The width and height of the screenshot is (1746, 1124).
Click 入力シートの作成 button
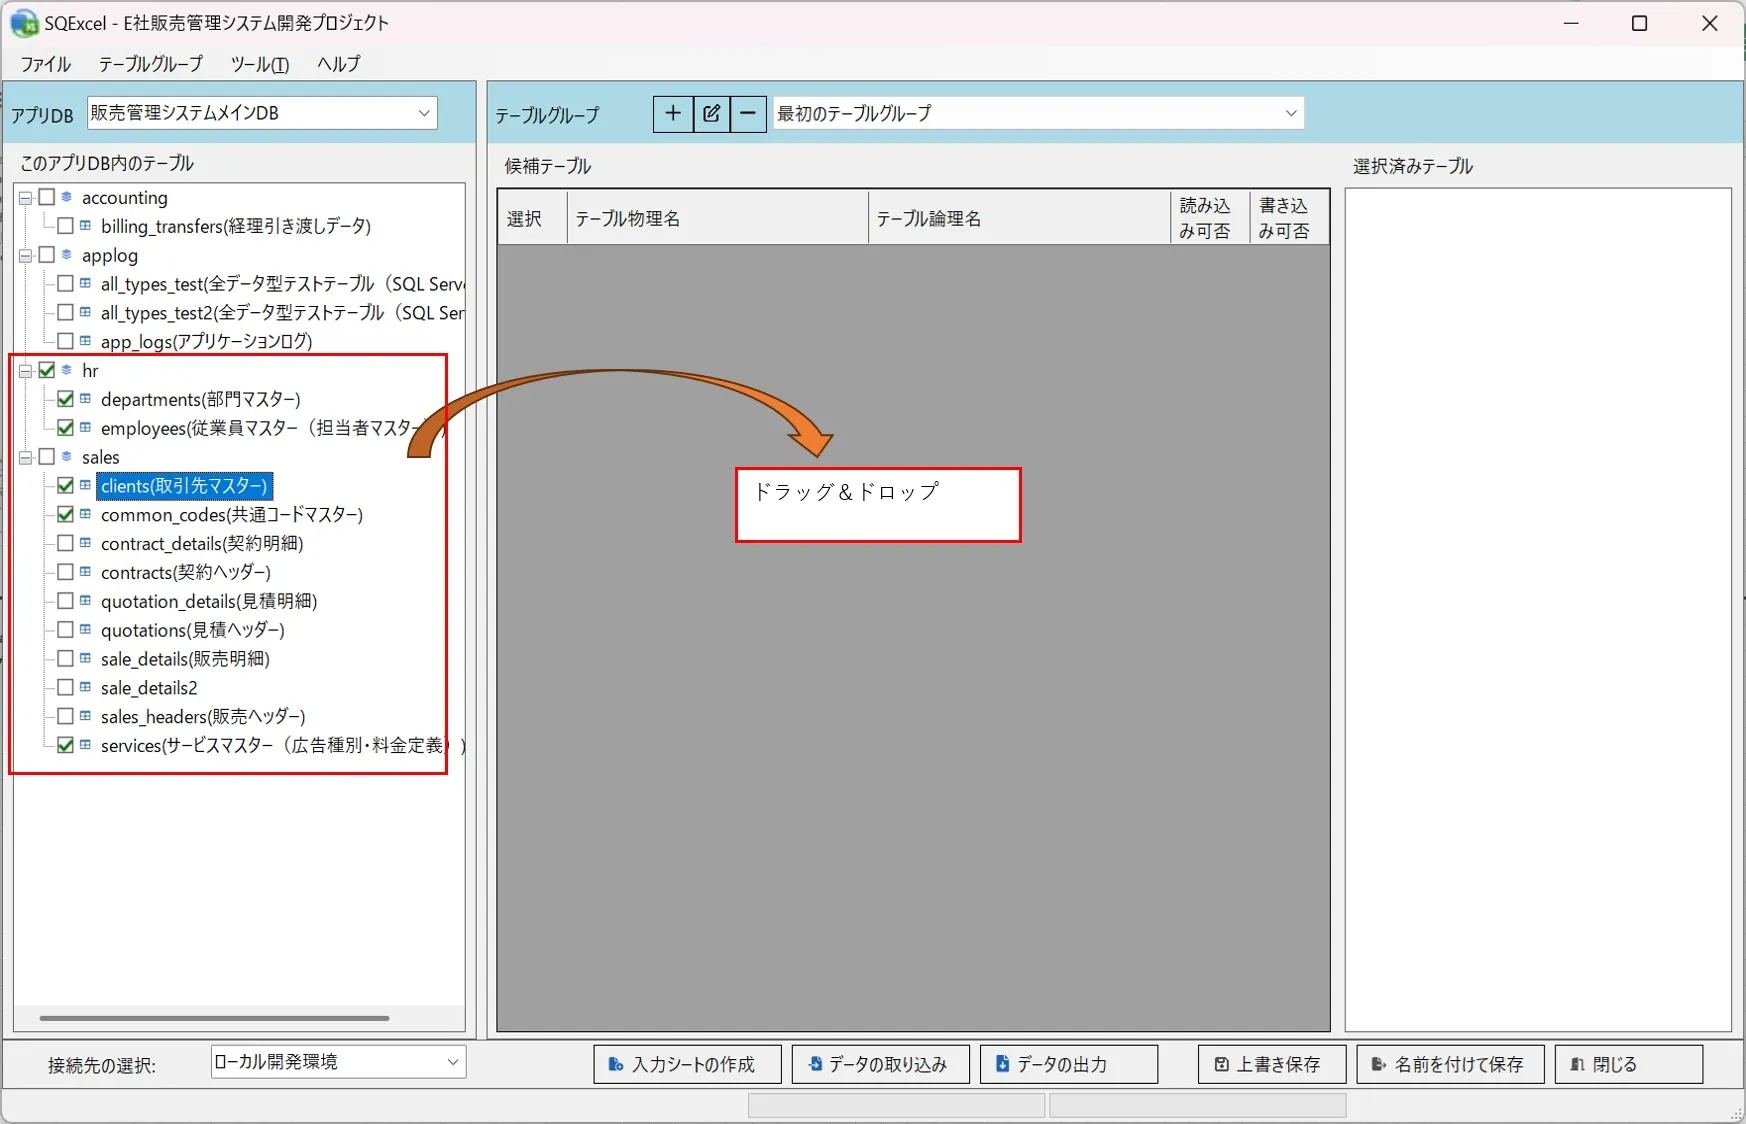(x=688, y=1064)
